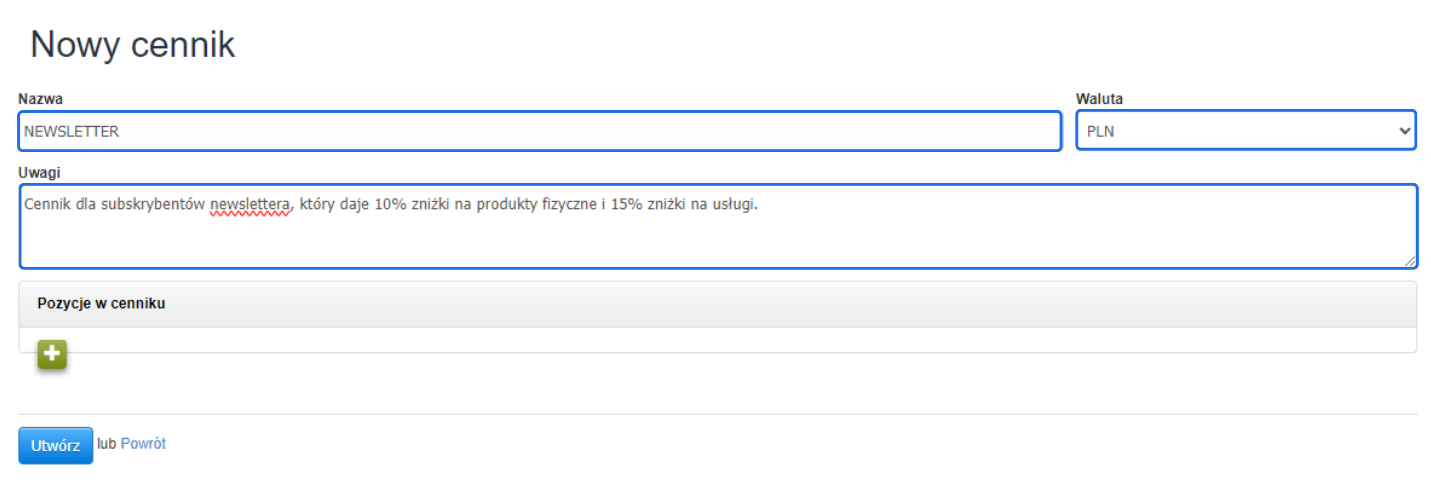
Task: Click the Waluta field label
Action: 1099,99
